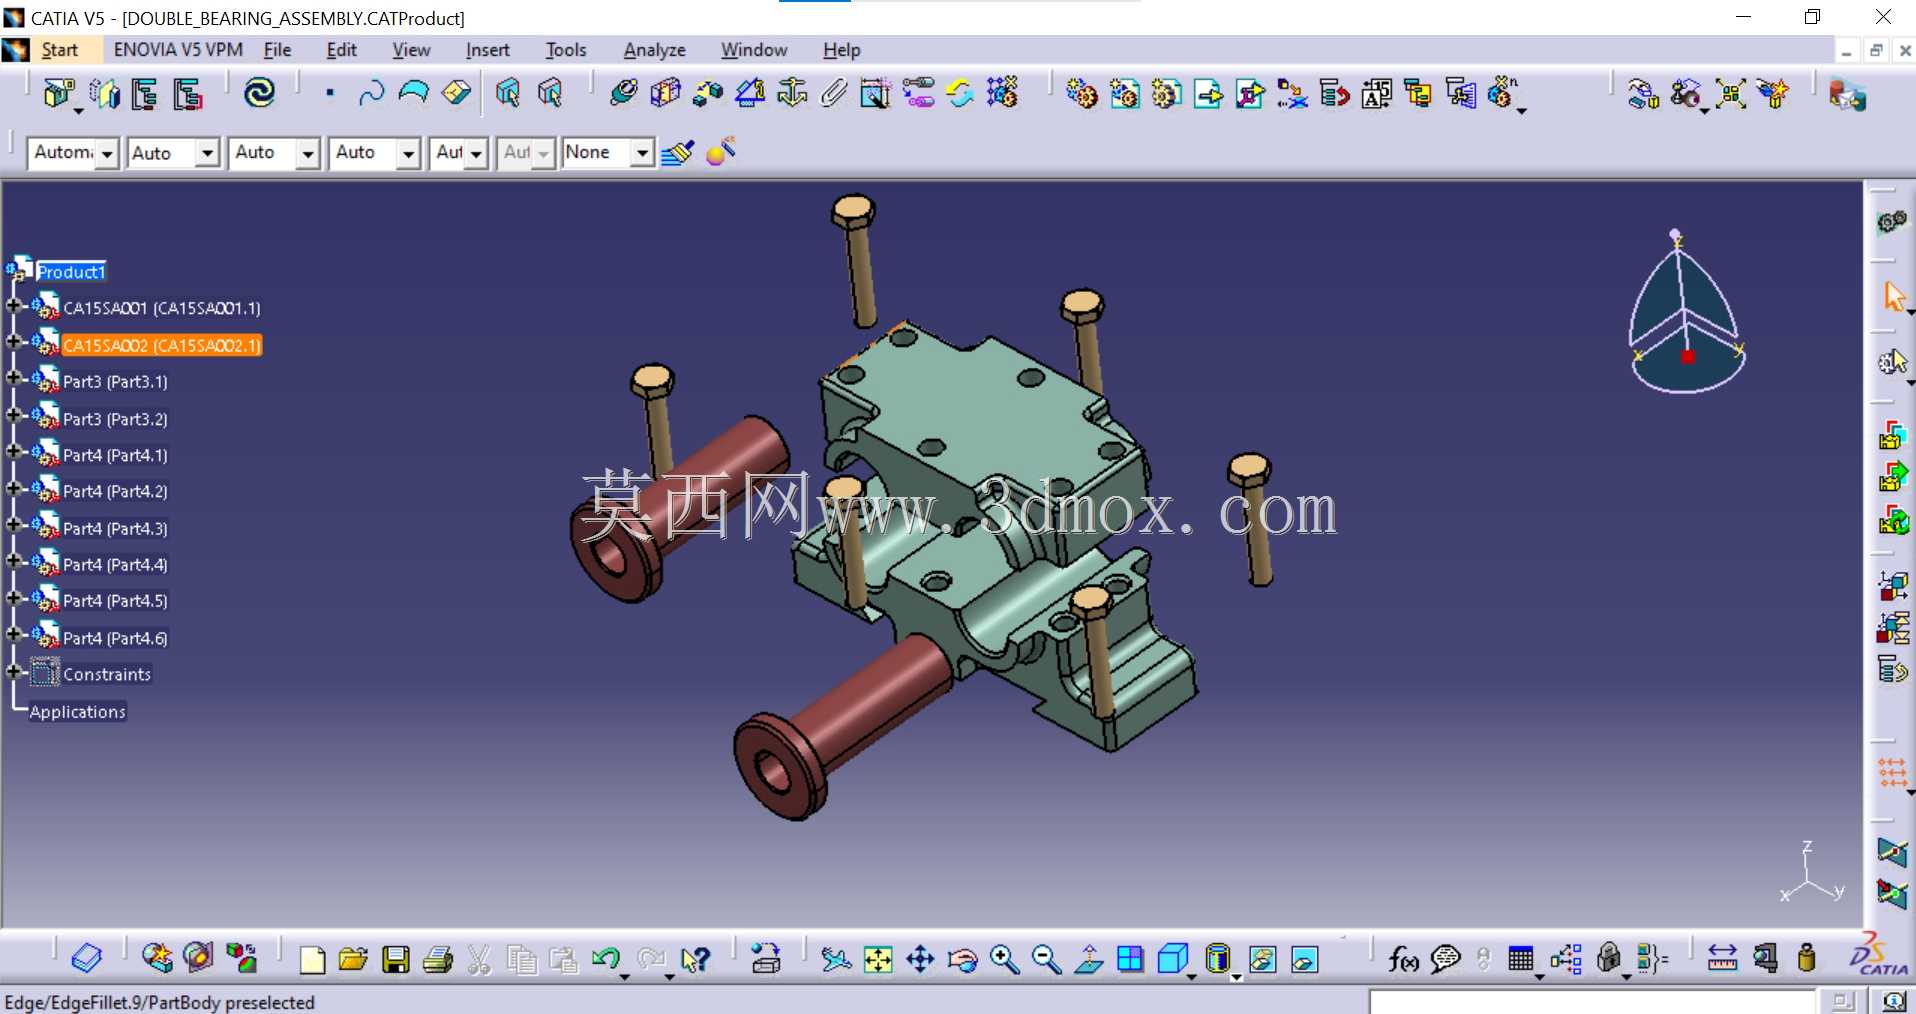Click the Undo arrow icon
Screen dimensions: 1916x1014
[605, 960]
